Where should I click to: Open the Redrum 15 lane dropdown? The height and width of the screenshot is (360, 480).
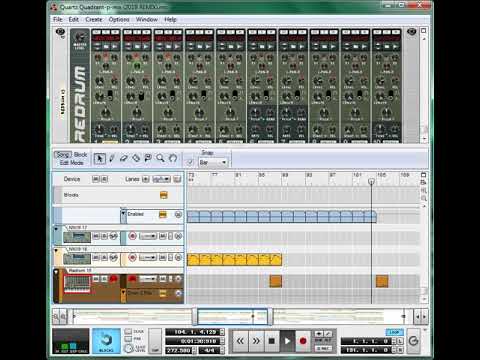[x=148, y=278]
